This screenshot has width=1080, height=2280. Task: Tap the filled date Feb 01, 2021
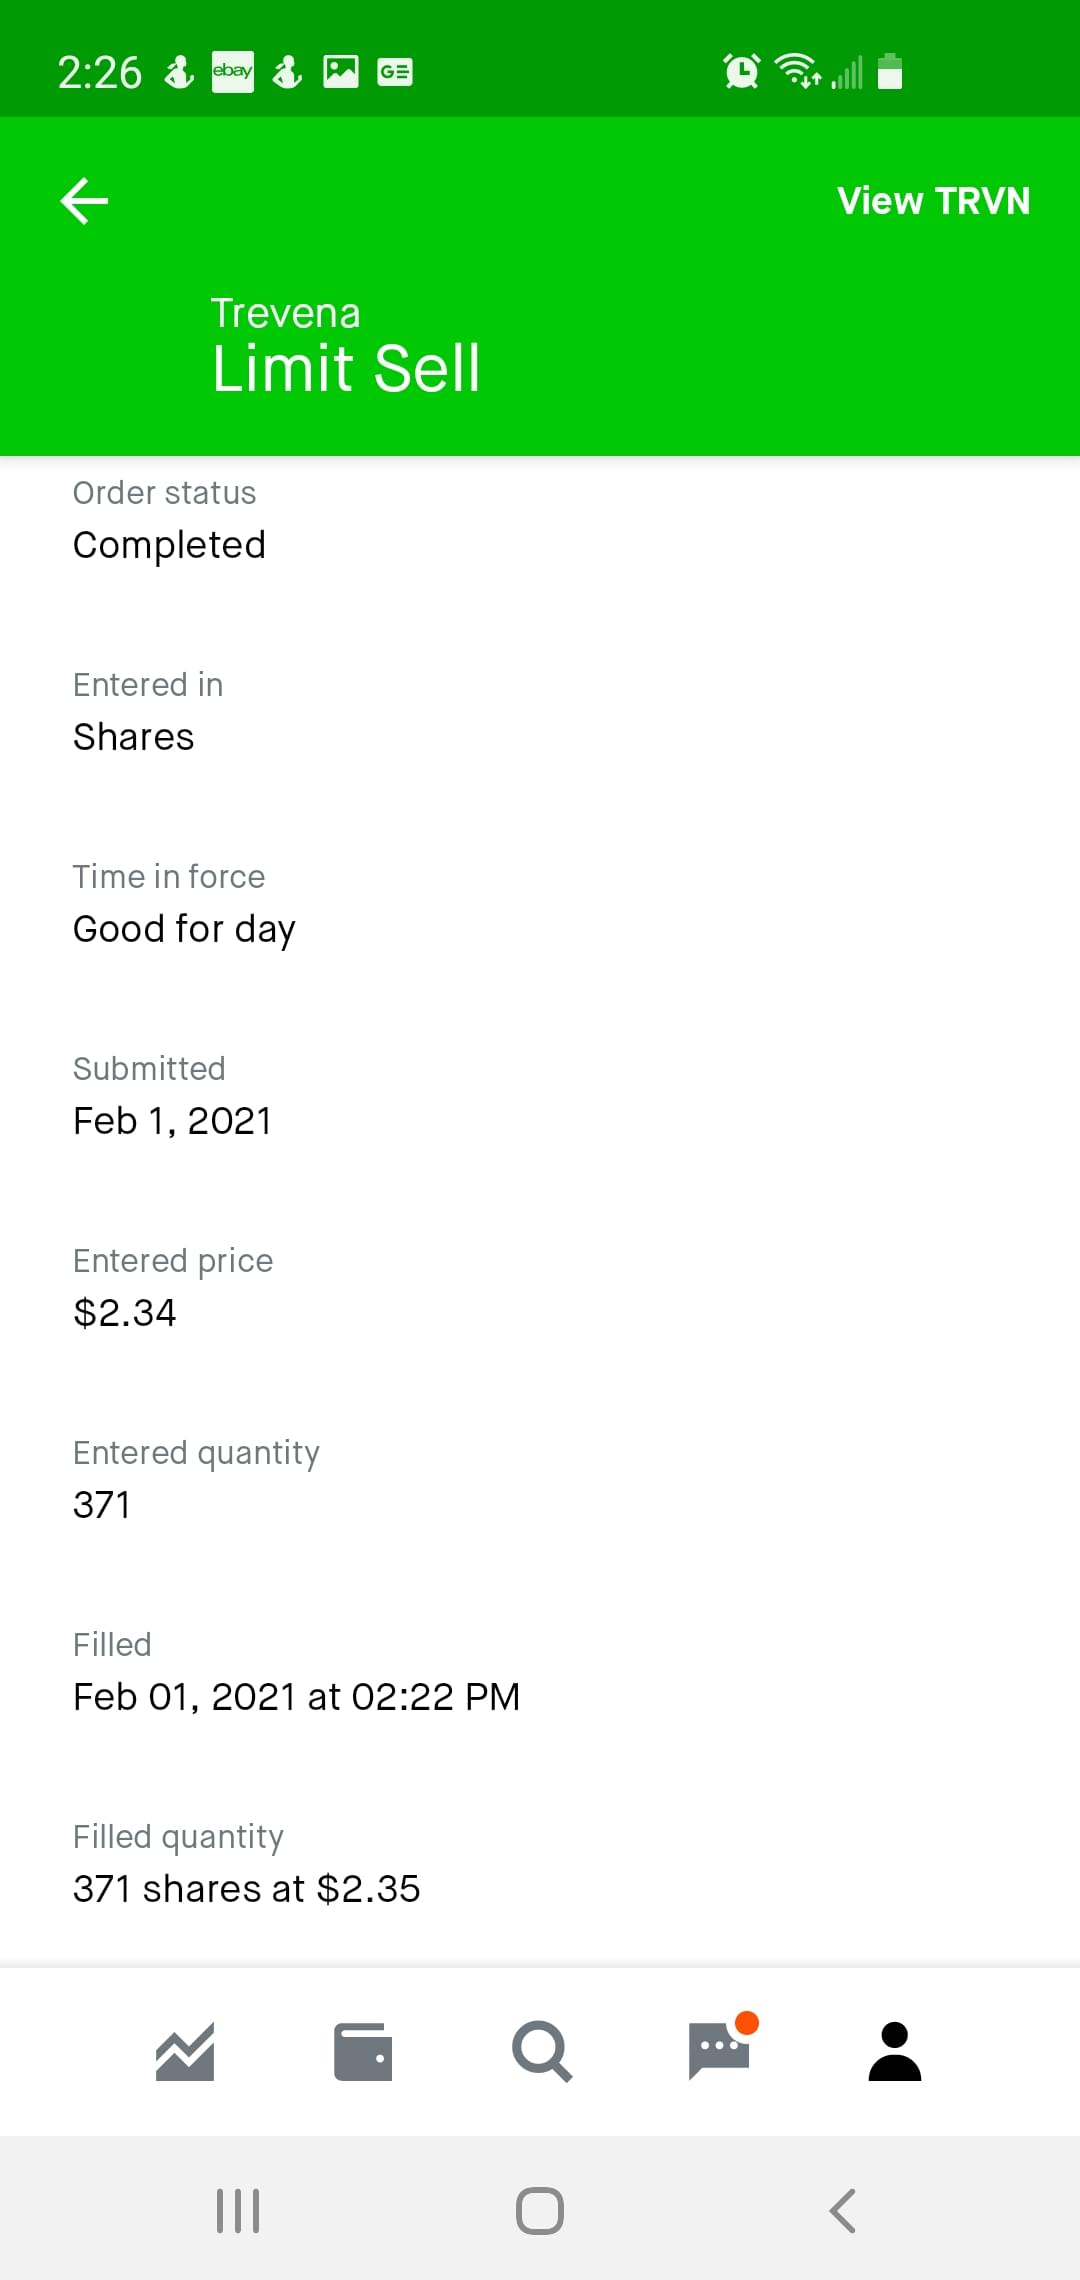[x=296, y=1697]
